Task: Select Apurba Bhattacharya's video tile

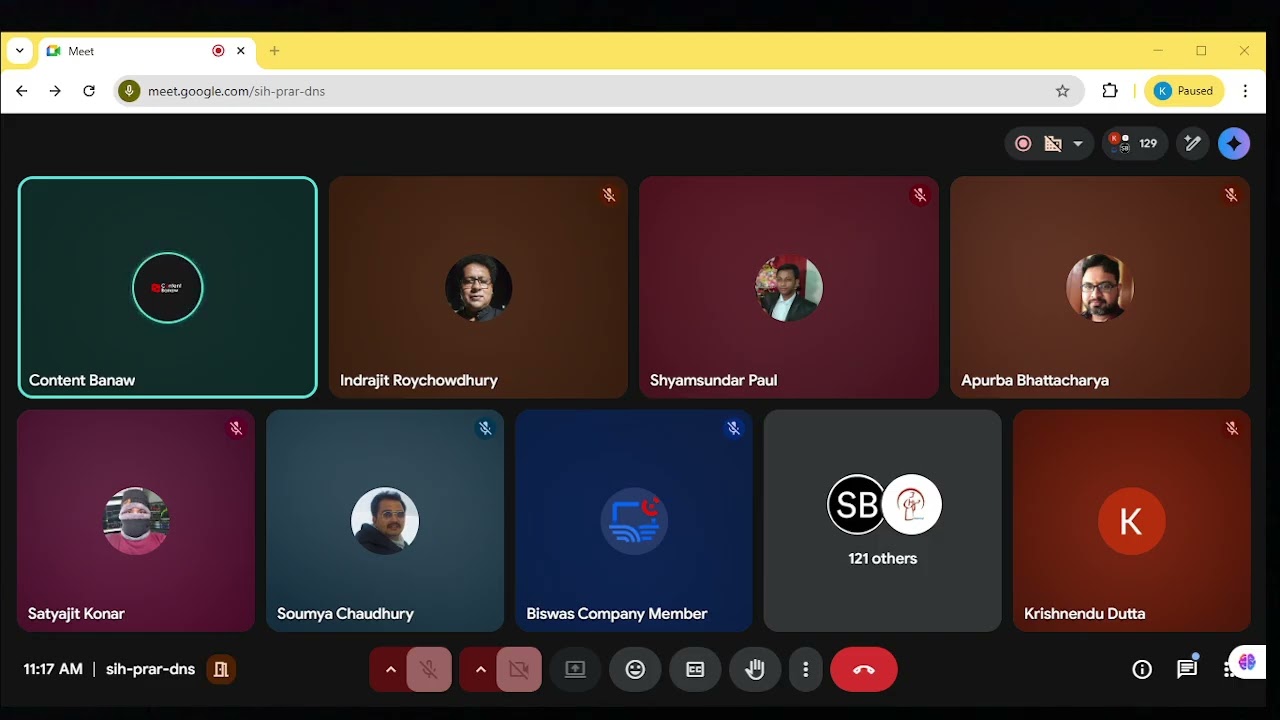Action: point(1100,288)
